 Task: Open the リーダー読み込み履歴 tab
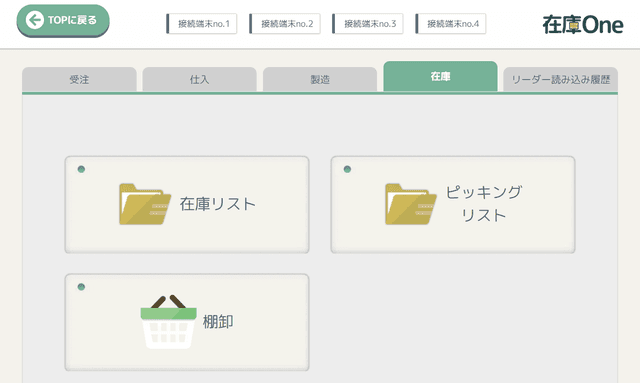[560, 79]
